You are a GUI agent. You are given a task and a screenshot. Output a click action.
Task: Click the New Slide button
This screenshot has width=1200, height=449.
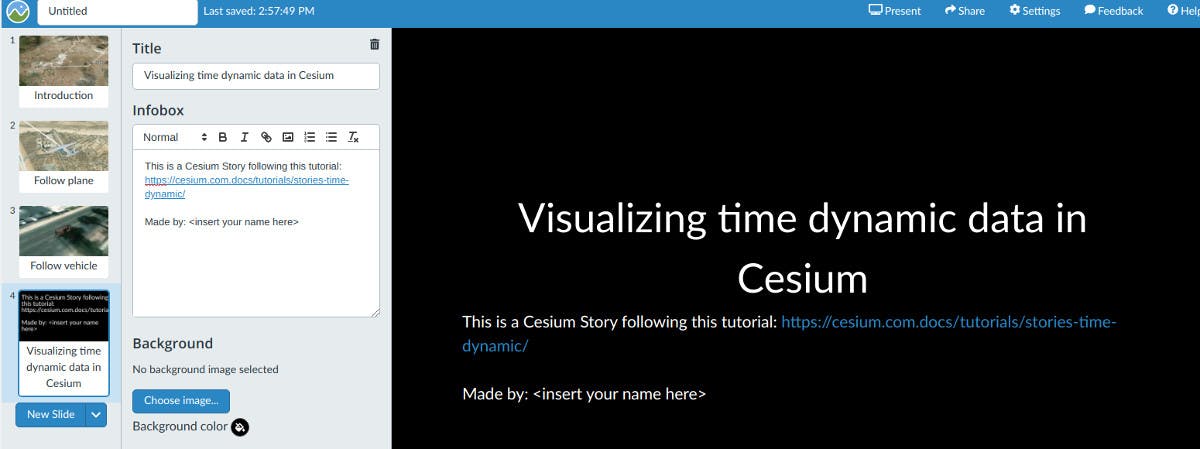(51, 414)
